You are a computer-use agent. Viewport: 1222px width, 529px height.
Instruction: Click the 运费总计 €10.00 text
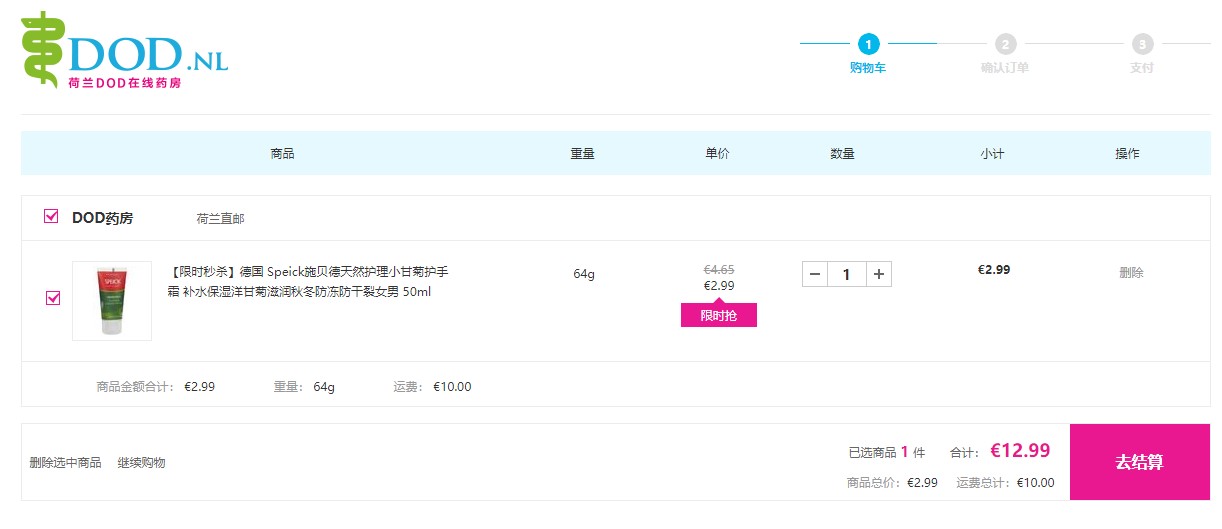coord(1005,483)
